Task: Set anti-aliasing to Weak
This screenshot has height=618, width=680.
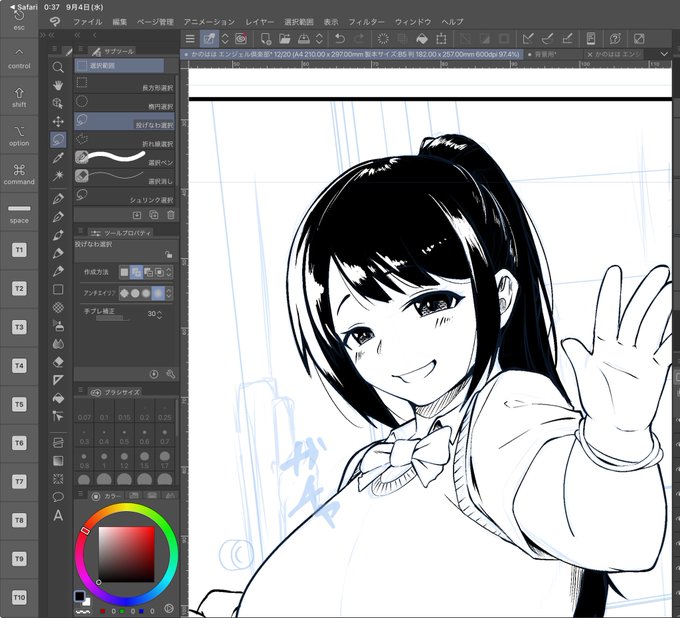Action: pos(135,294)
